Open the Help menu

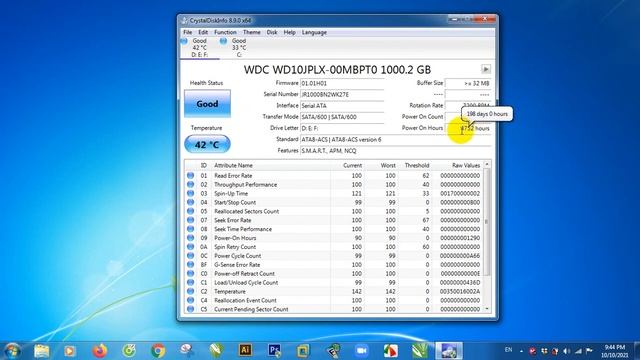[x=289, y=32]
